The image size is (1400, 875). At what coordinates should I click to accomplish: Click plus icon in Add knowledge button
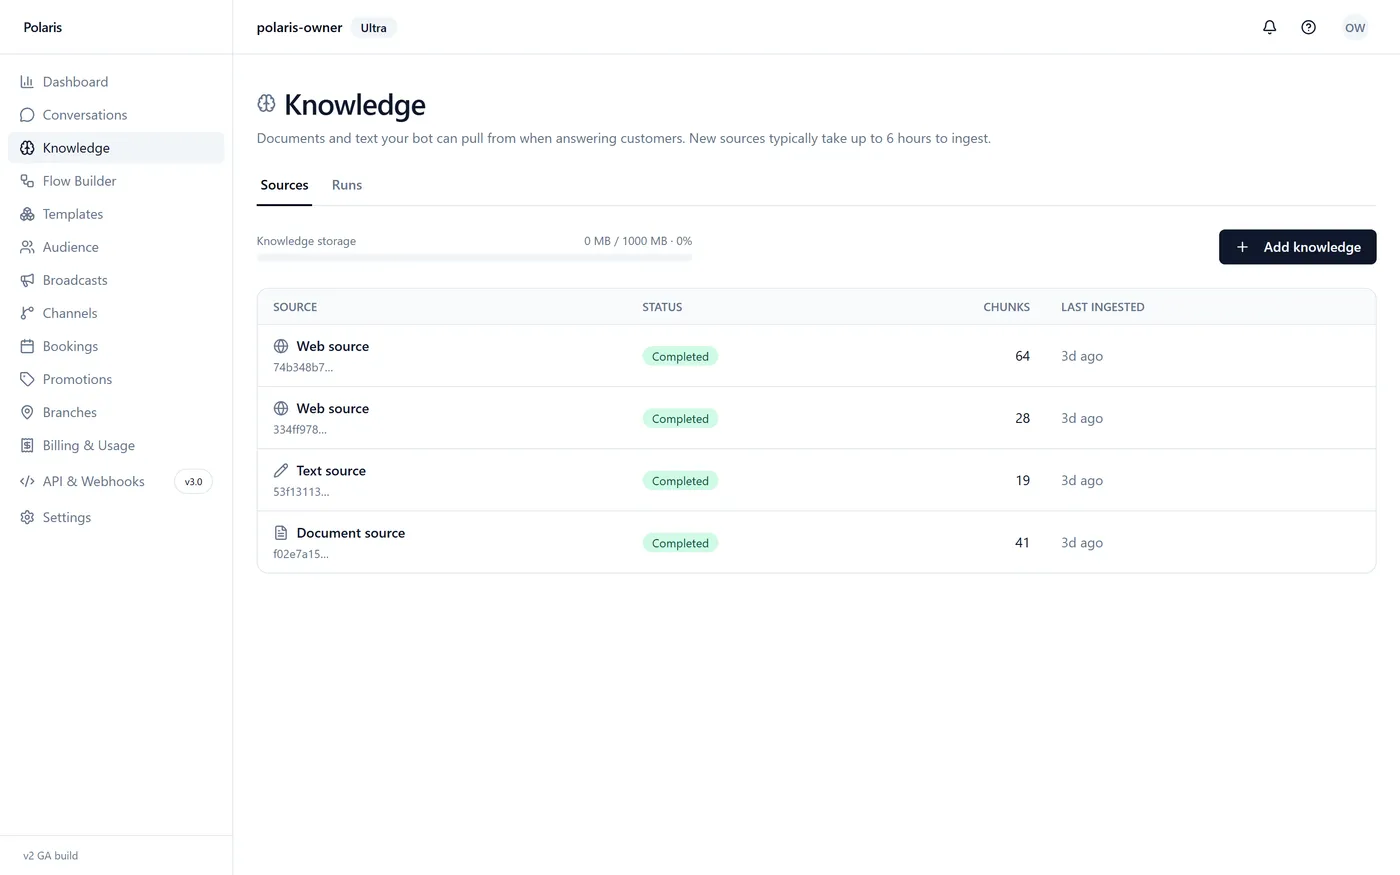tap(1242, 247)
